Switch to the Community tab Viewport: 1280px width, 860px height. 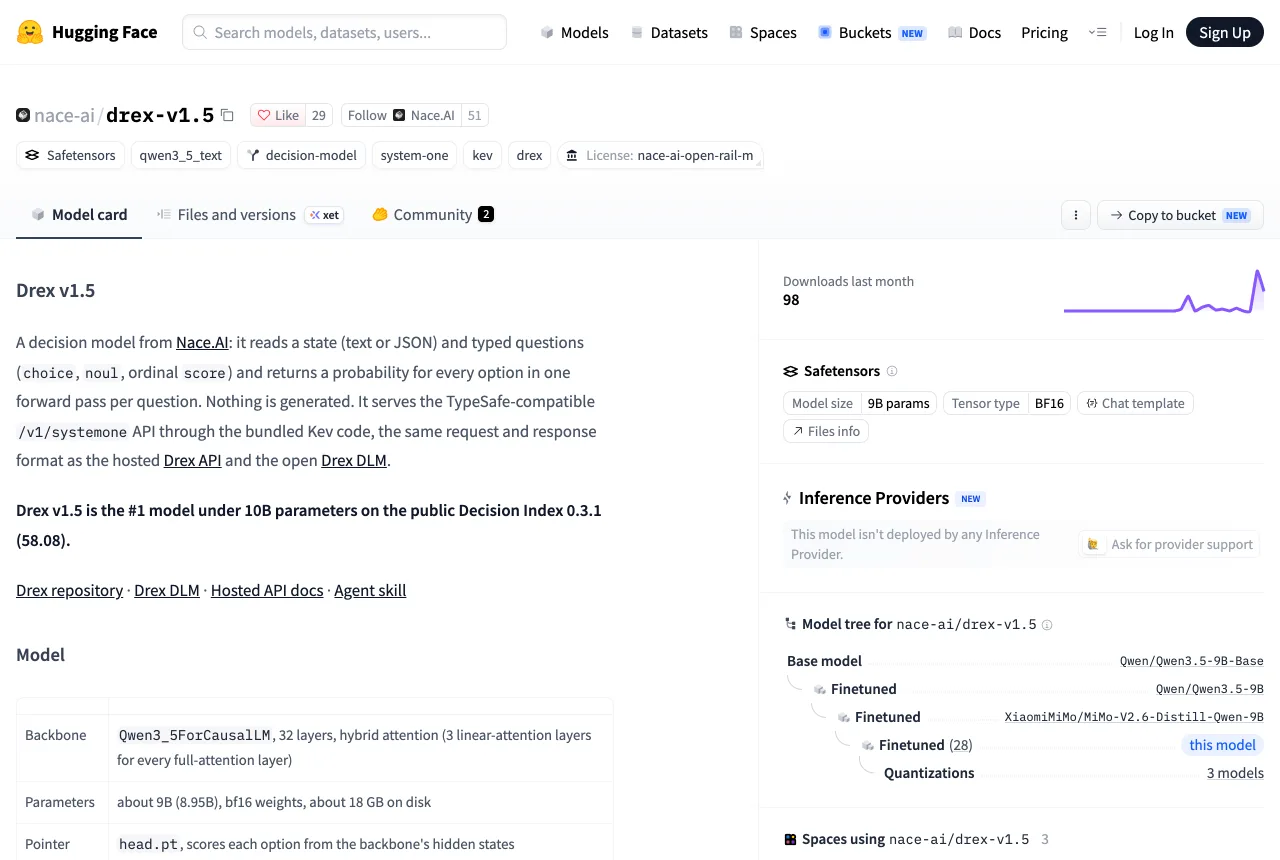pos(433,214)
